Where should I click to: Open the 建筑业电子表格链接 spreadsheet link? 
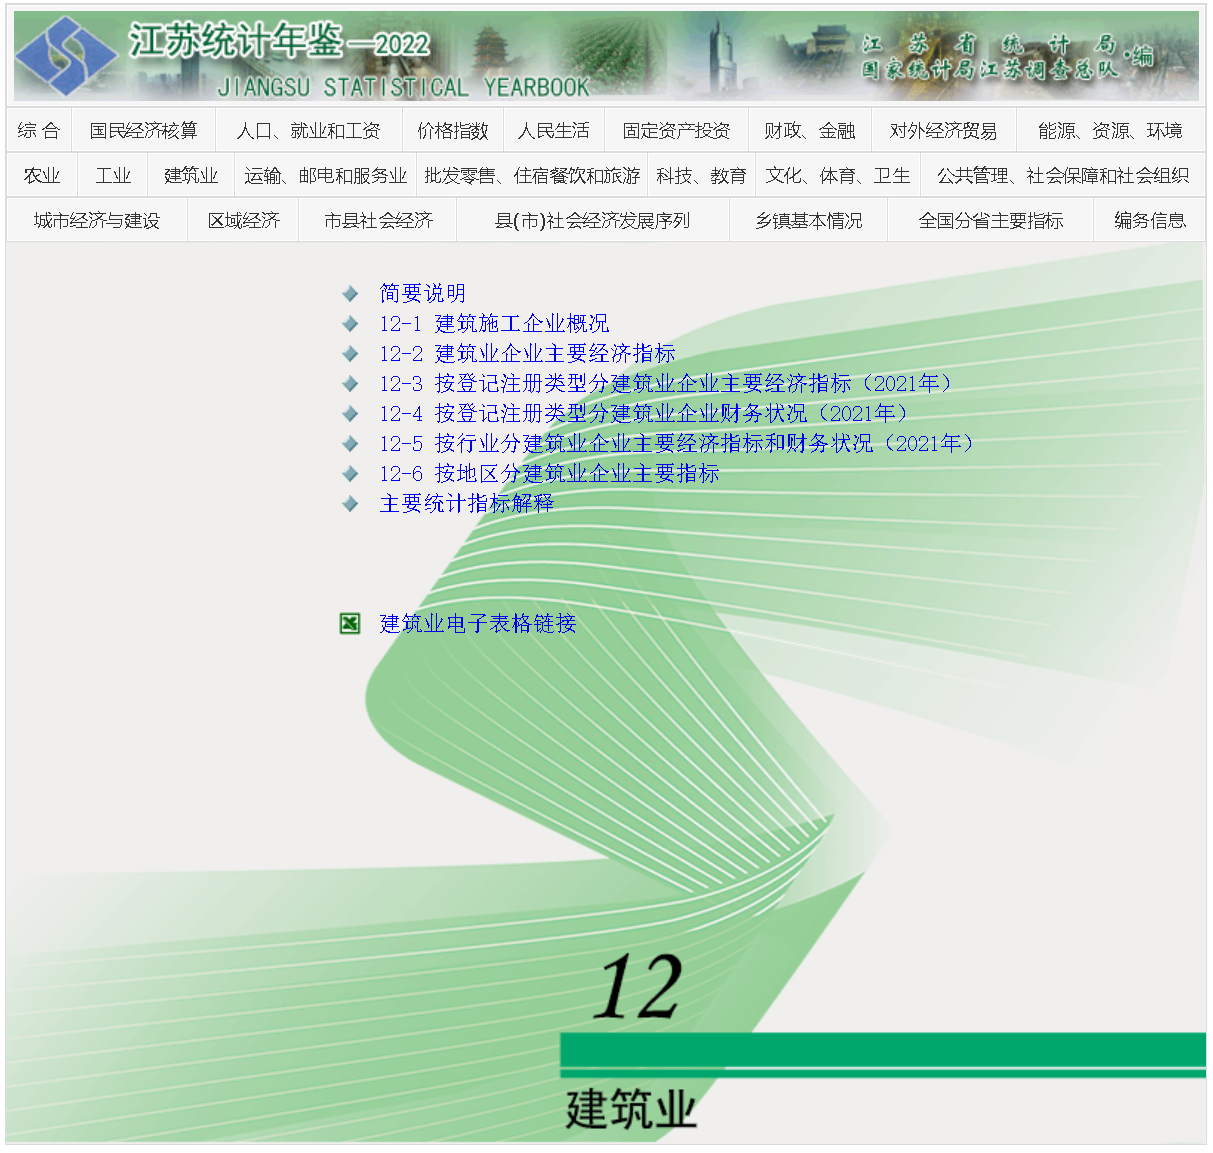tap(478, 624)
